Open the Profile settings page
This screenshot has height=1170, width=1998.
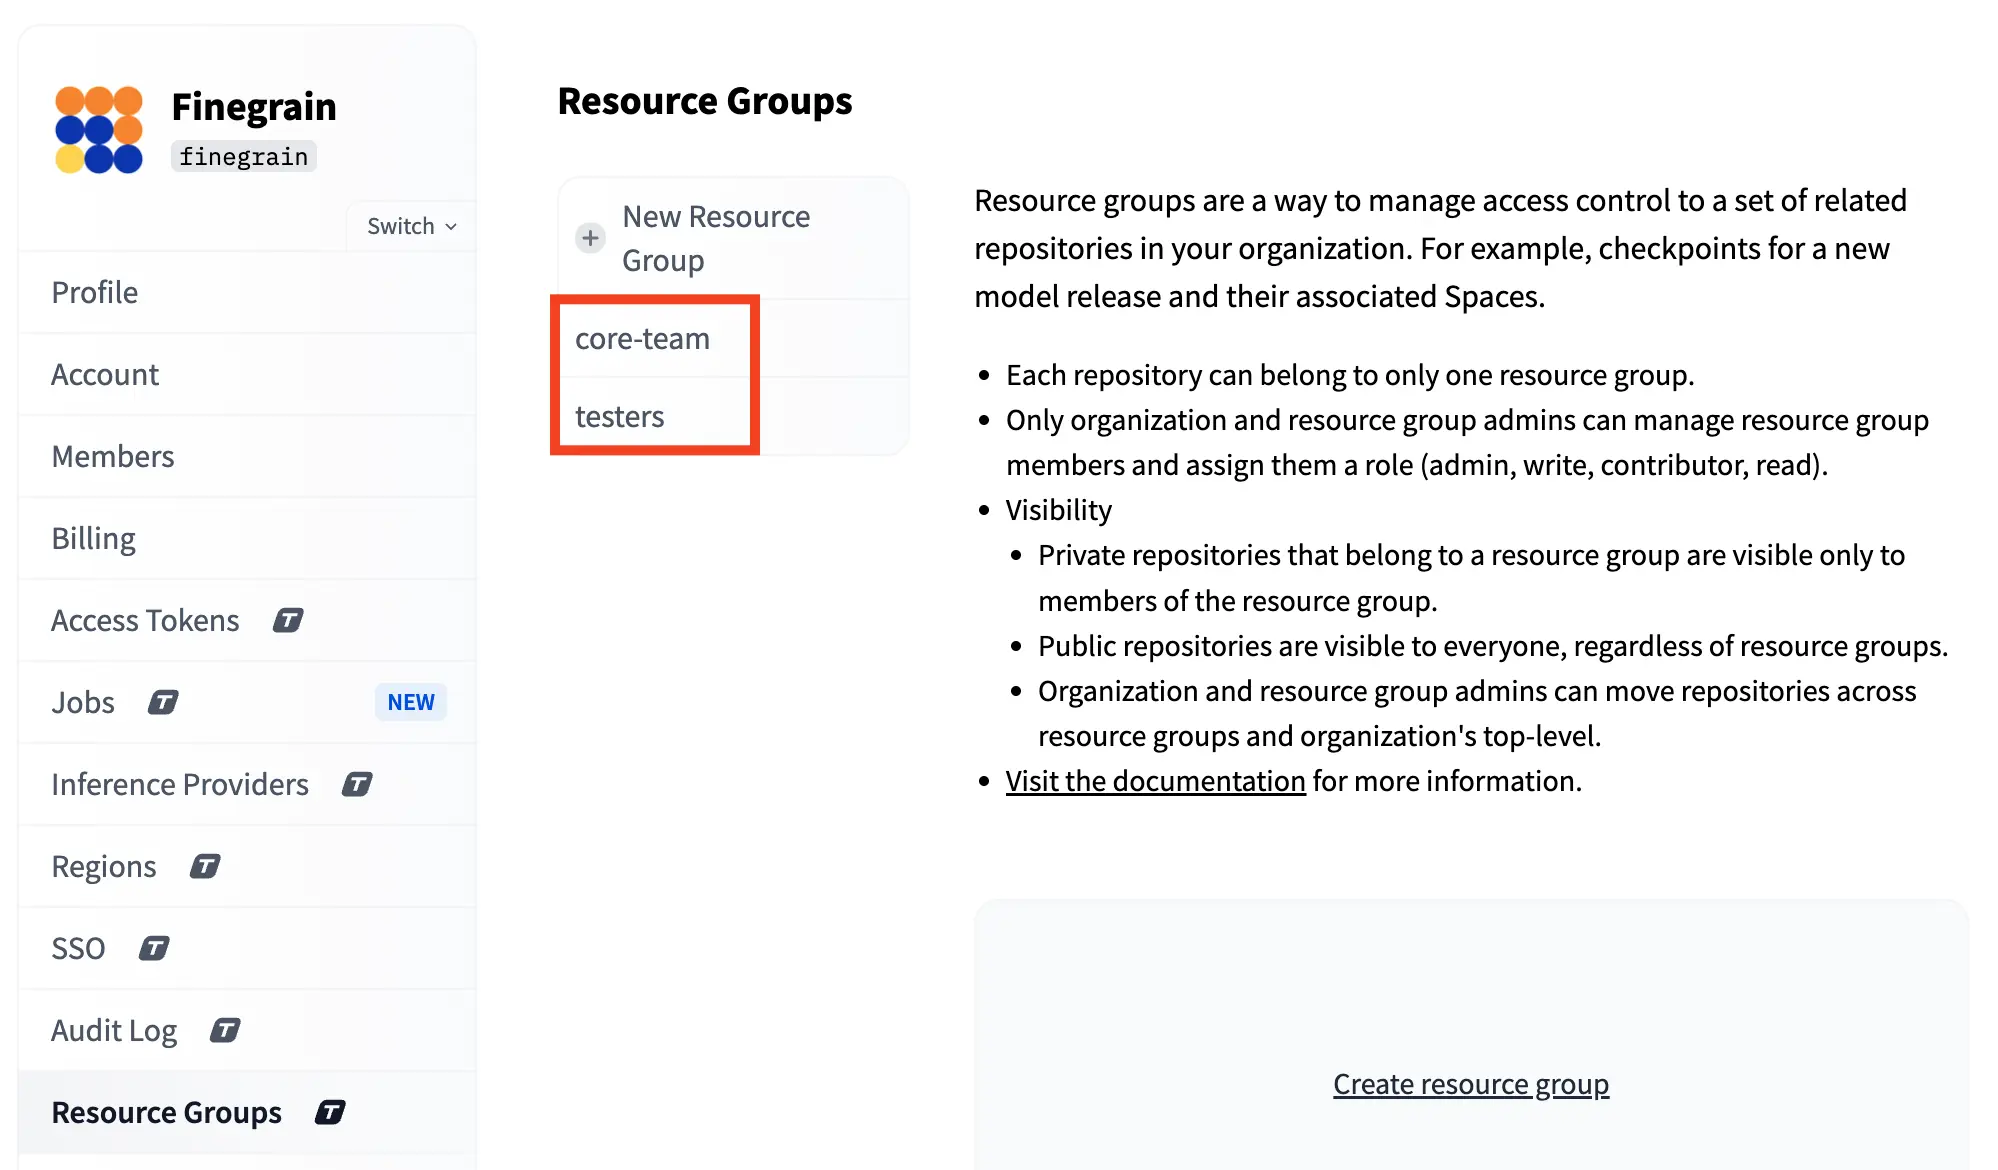tap(95, 293)
